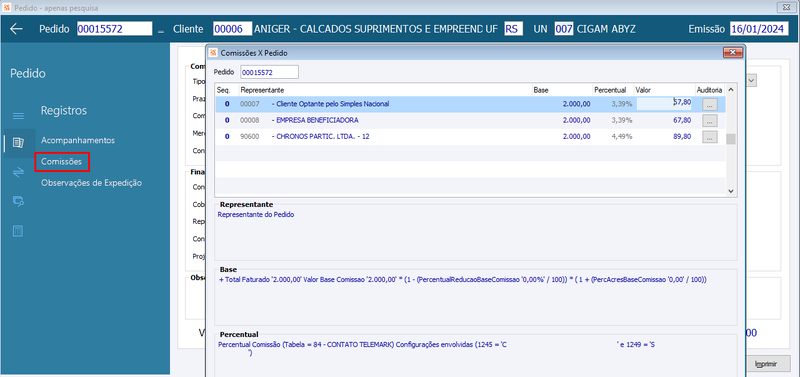Sort by the Percentual column header
Screen dimensions: 800x377
(x=613, y=90)
